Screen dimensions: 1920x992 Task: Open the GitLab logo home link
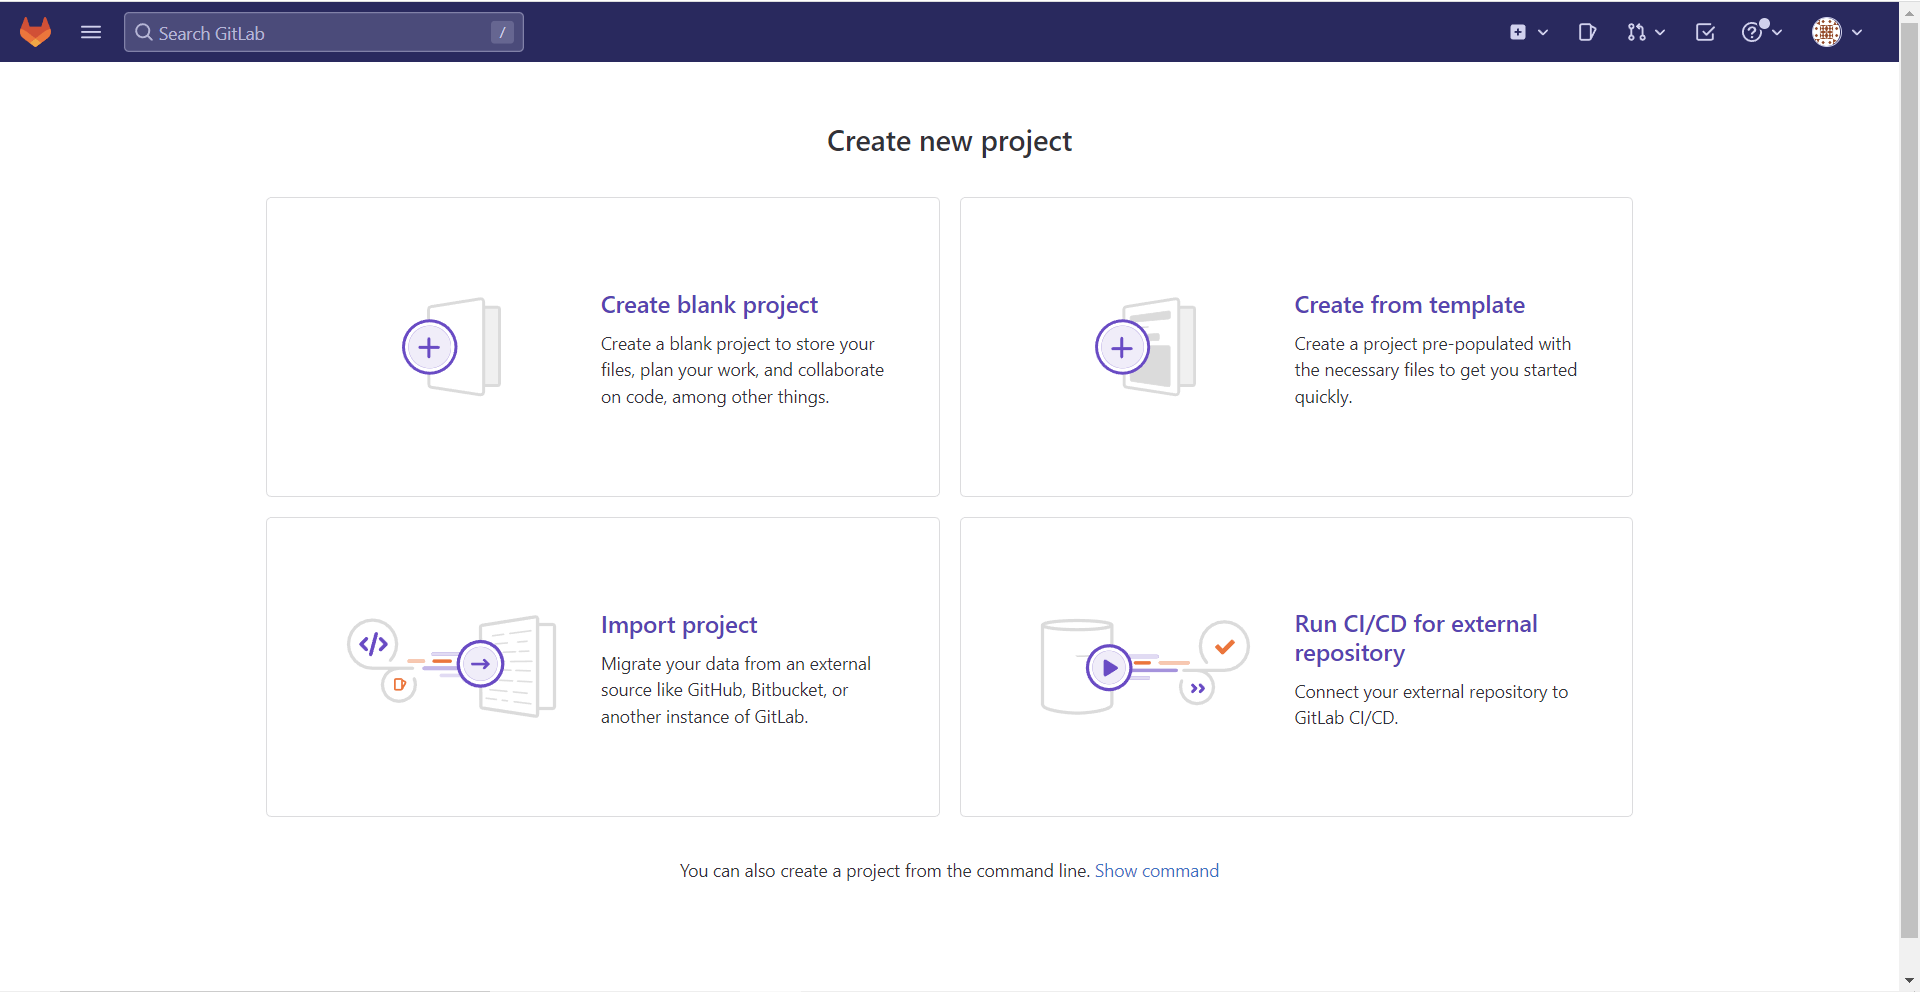pyautogui.click(x=36, y=32)
